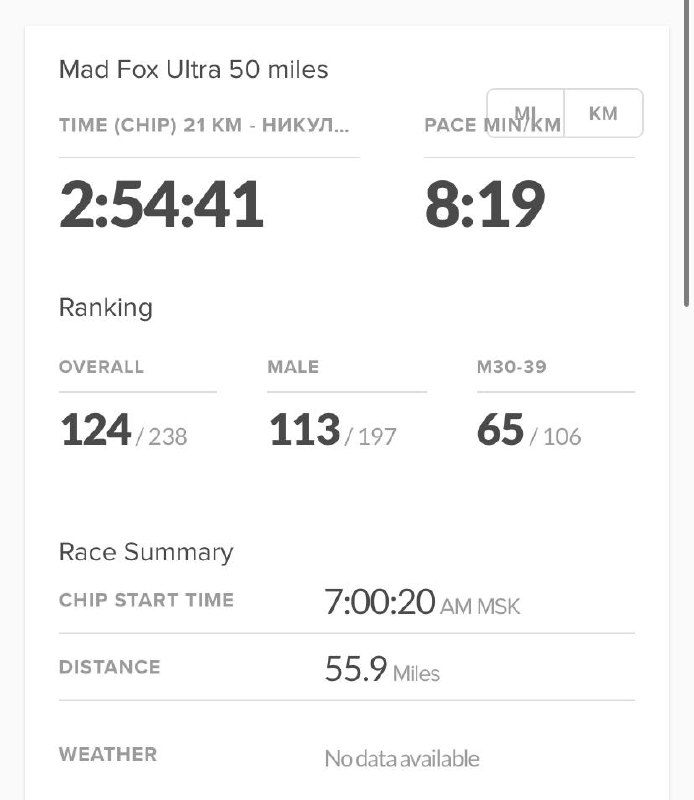Click the Mad Fox Ultra 50 miles title

click(194, 70)
